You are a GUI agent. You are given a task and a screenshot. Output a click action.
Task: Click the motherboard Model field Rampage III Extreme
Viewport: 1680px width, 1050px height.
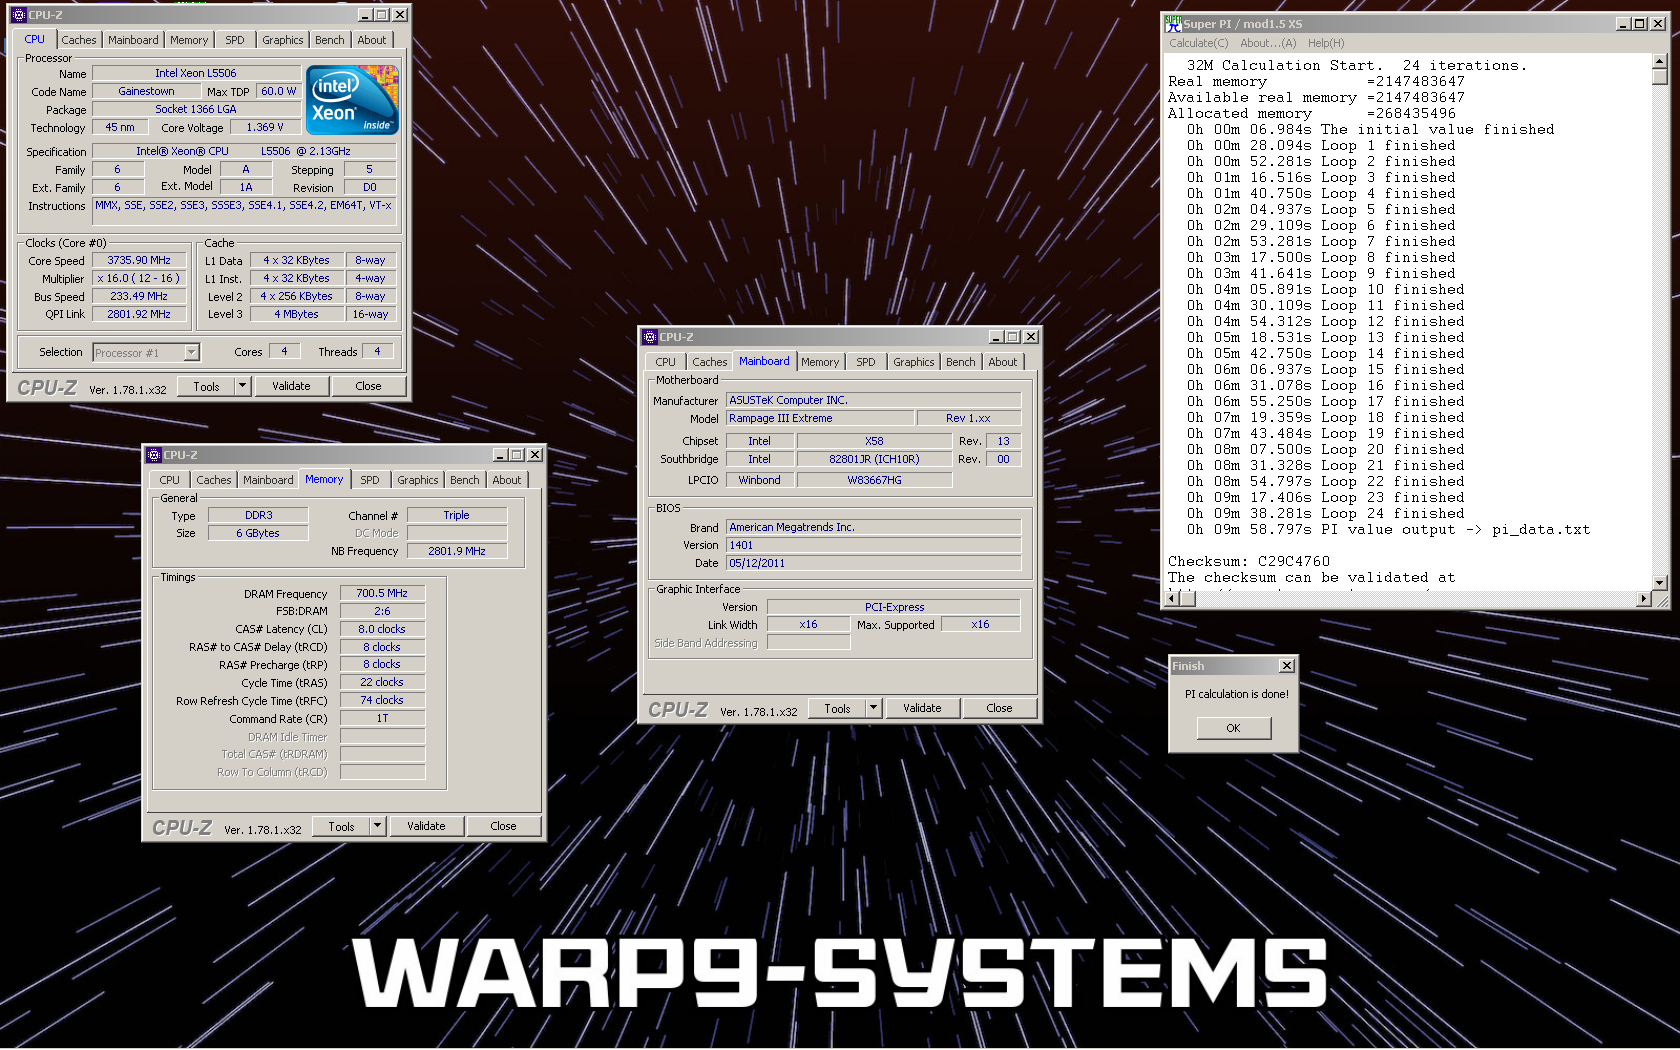(x=820, y=418)
